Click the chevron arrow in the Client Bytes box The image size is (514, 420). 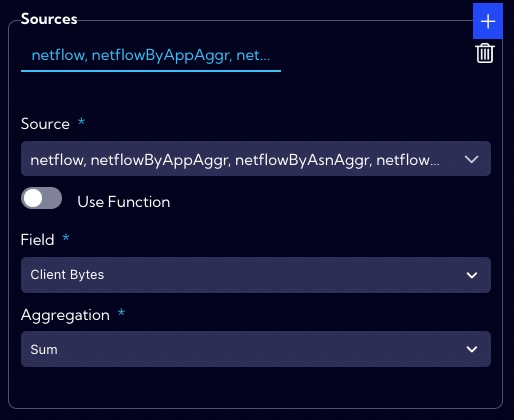click(x=472, y=275)
